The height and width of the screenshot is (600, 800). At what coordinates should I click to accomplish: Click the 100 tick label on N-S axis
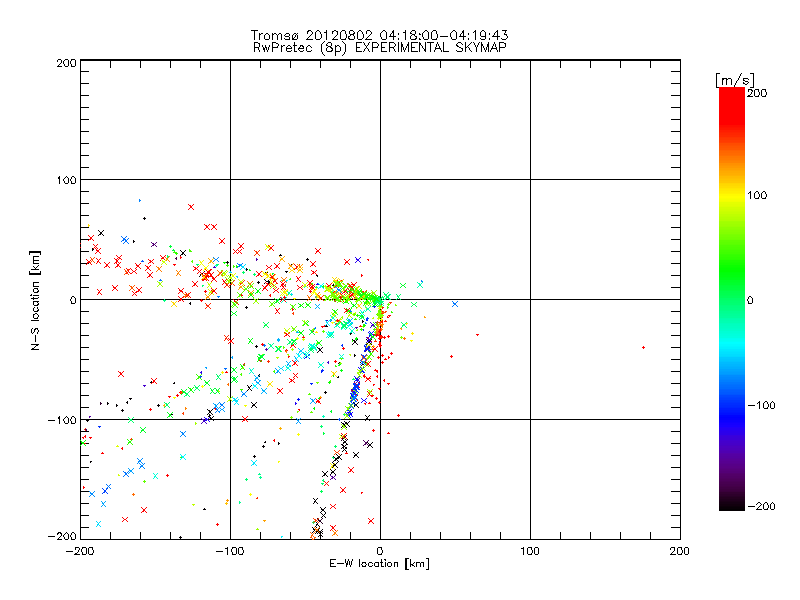[67, 180]
